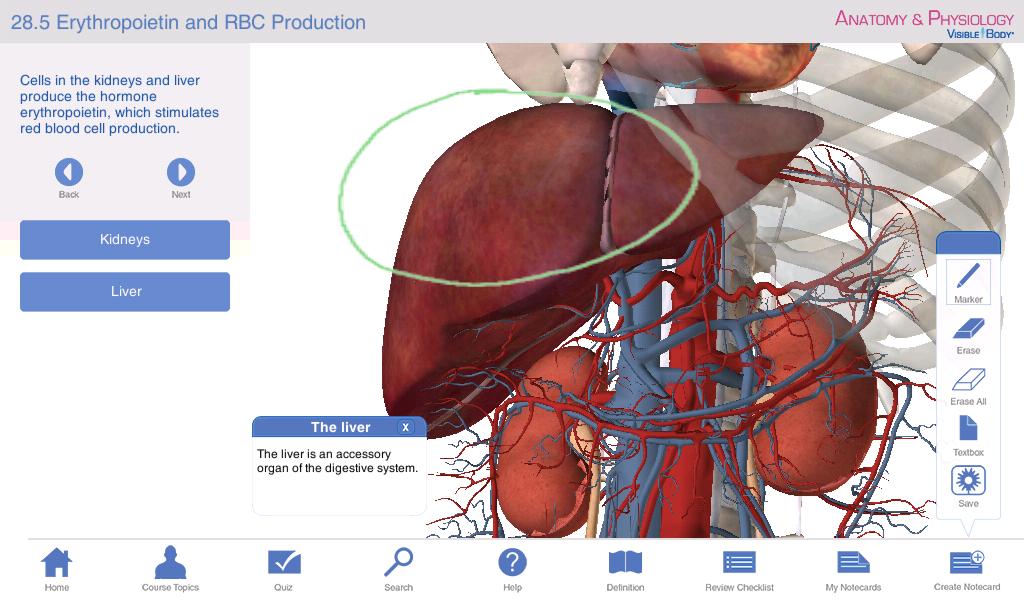Start the Quiz
Viewport: 1024px width, 600px height.
pos(283,569)
